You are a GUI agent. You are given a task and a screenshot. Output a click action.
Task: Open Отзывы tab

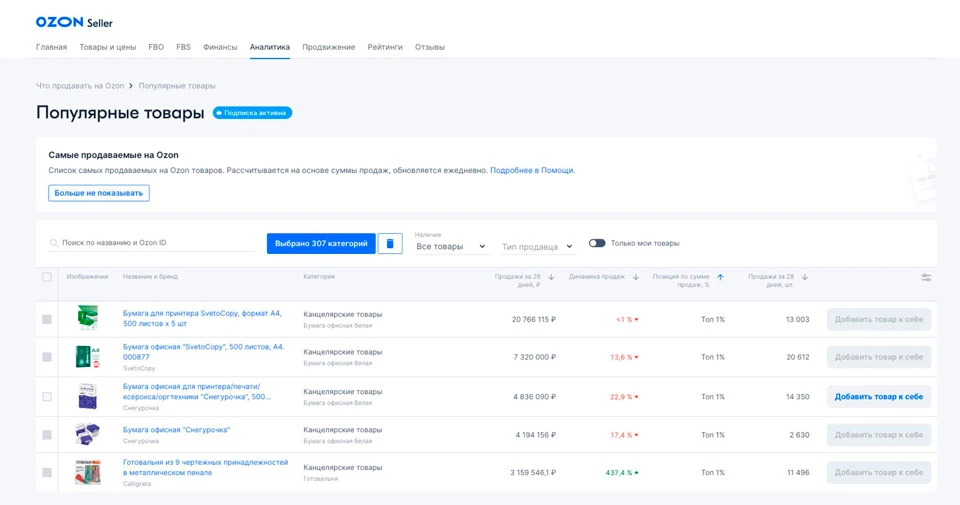[430, 47]
